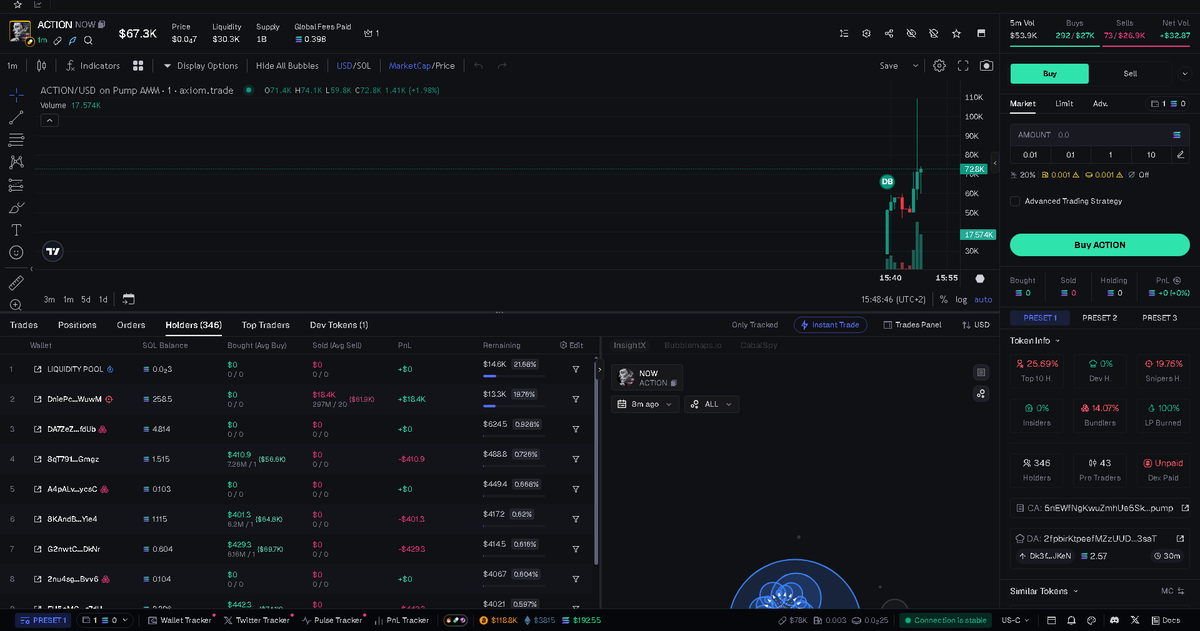1200x631 pixels.
Task: Select the crosshair cursor drawing tool
Action: [16, 95]
